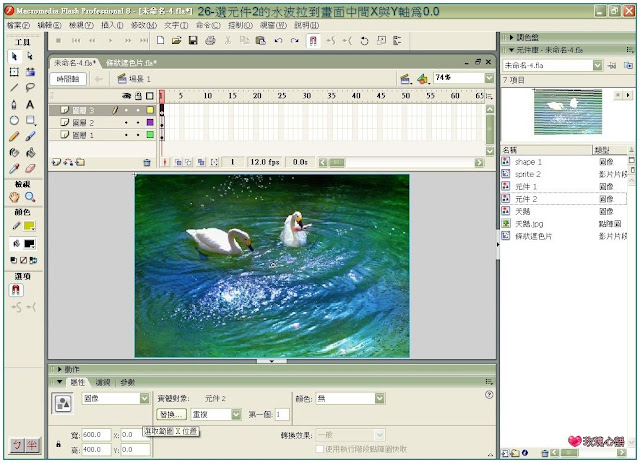Switch to the second document tab
This screenshot has height=463, width=640.
tap(131, 63)
